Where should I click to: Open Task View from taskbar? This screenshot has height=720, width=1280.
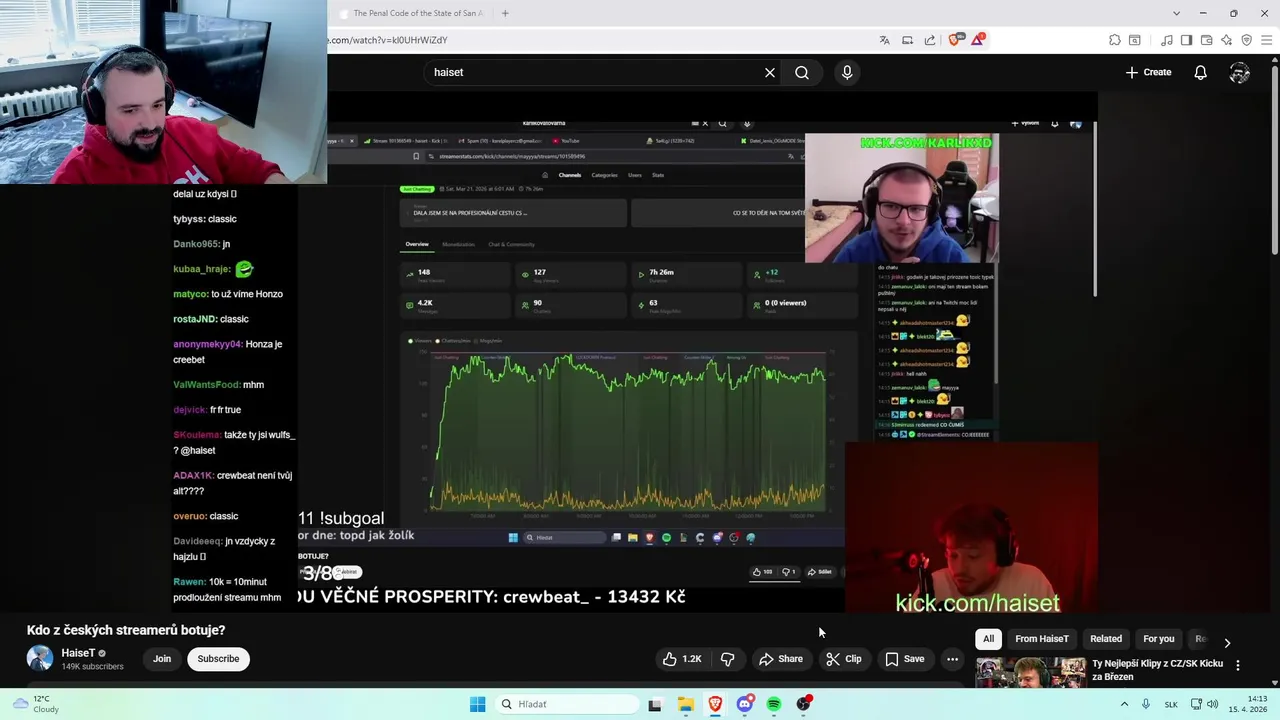(x=655, y=704)
